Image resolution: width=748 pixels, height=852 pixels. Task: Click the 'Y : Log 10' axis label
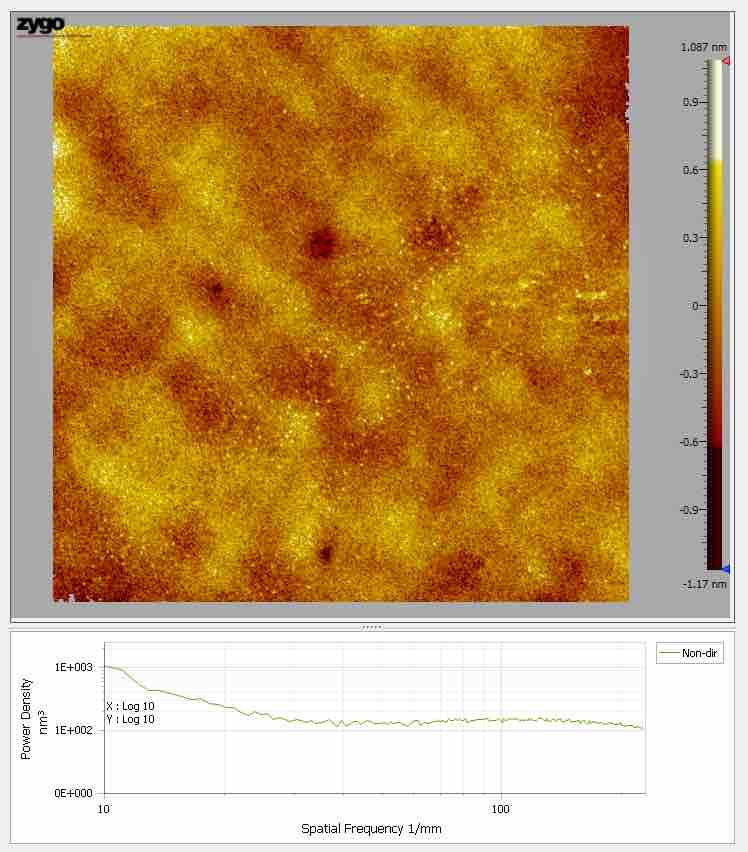pos(130,719)
